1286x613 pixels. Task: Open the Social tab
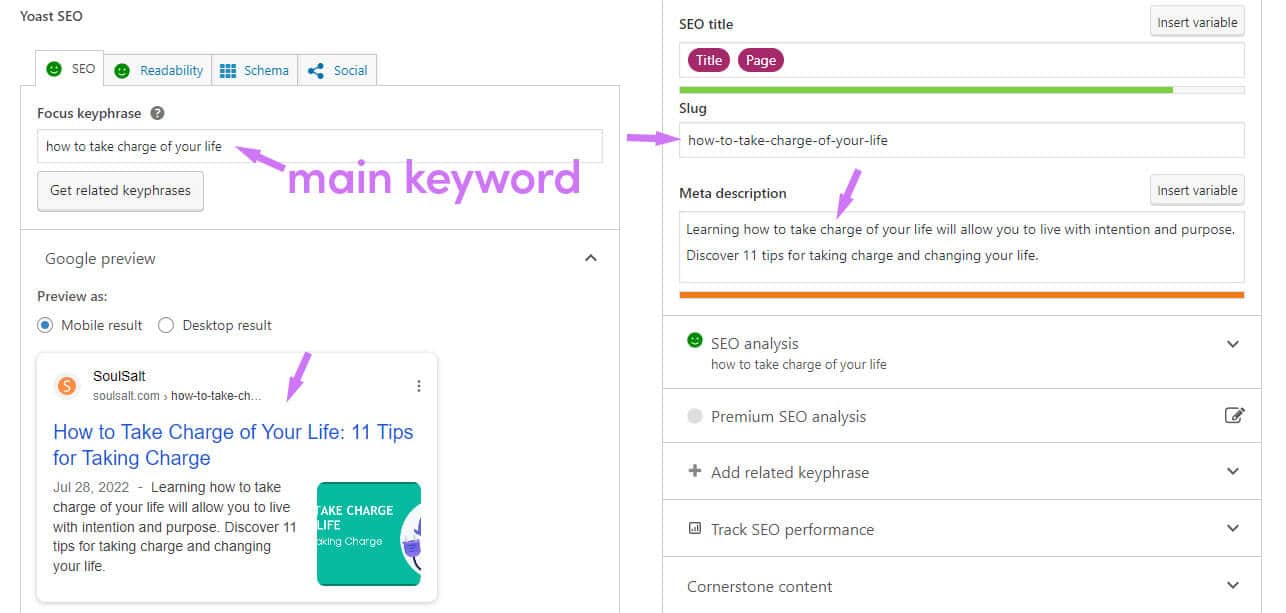(338, 70)
